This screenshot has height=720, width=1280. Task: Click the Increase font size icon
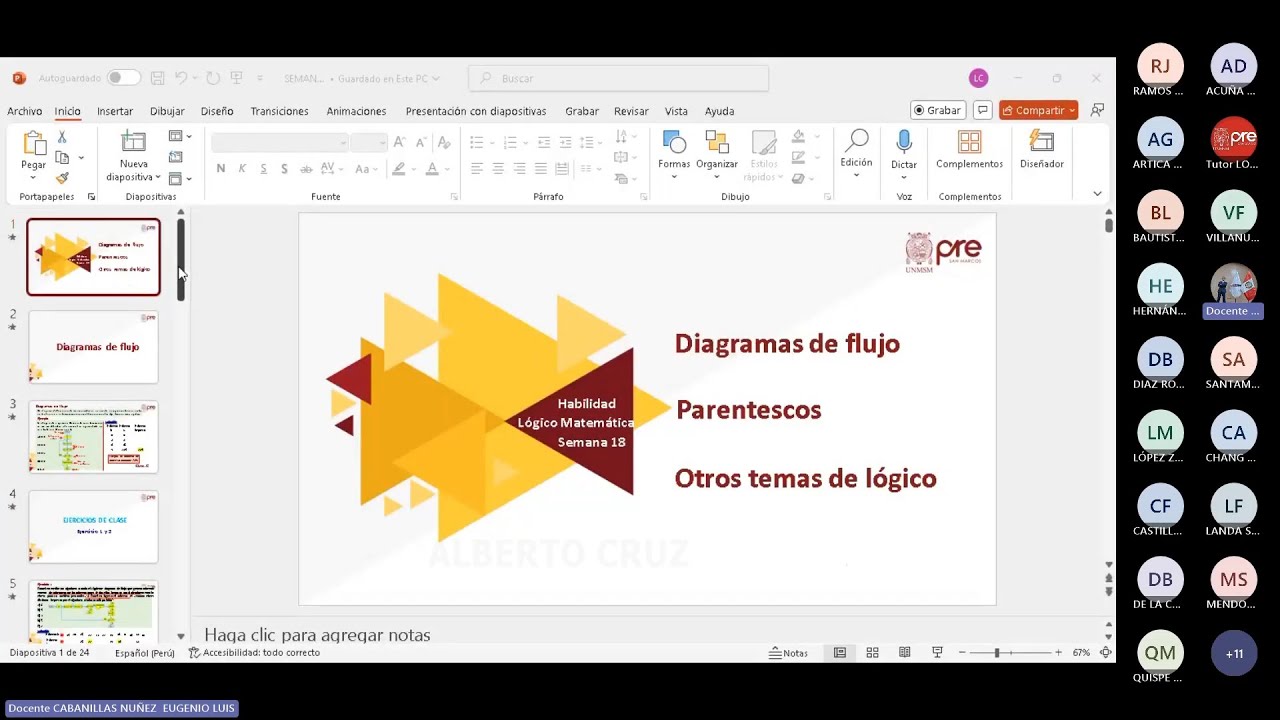[399, 143]
